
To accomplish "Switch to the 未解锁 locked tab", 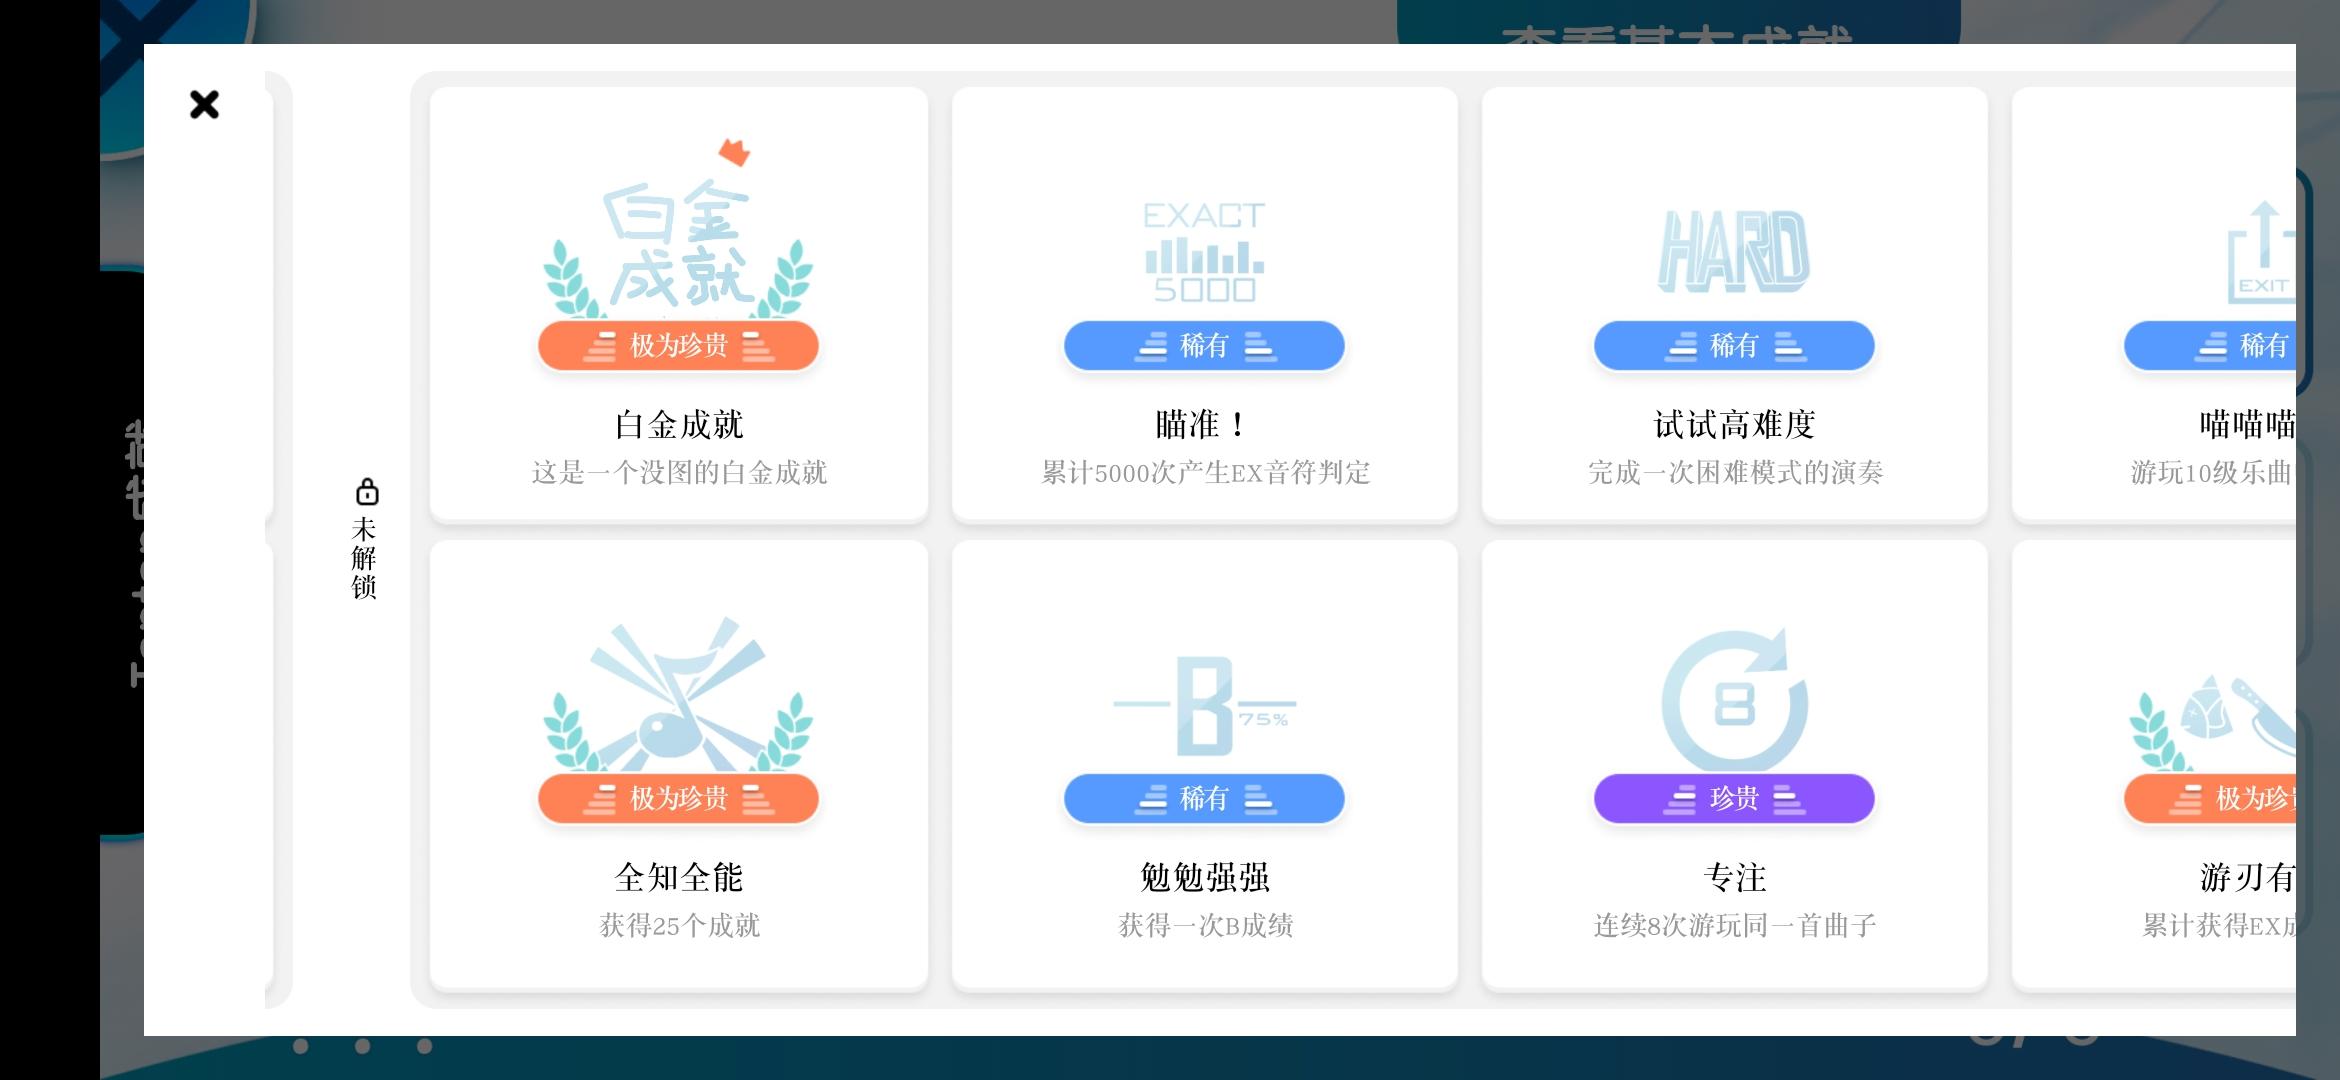I will pos(364,558).
